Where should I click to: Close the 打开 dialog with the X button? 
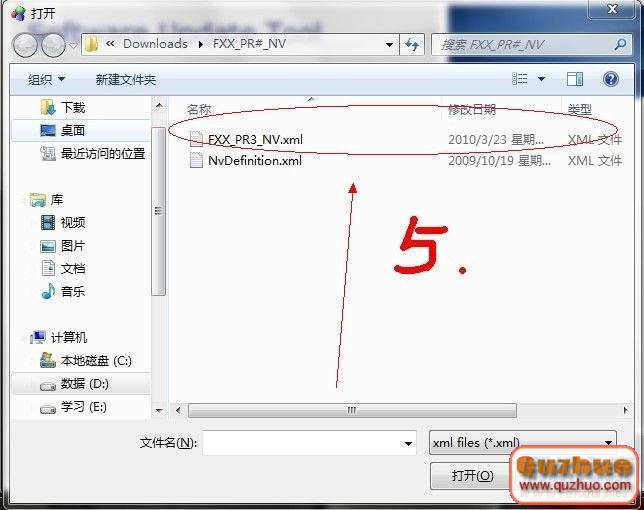(x=612, y=9)
